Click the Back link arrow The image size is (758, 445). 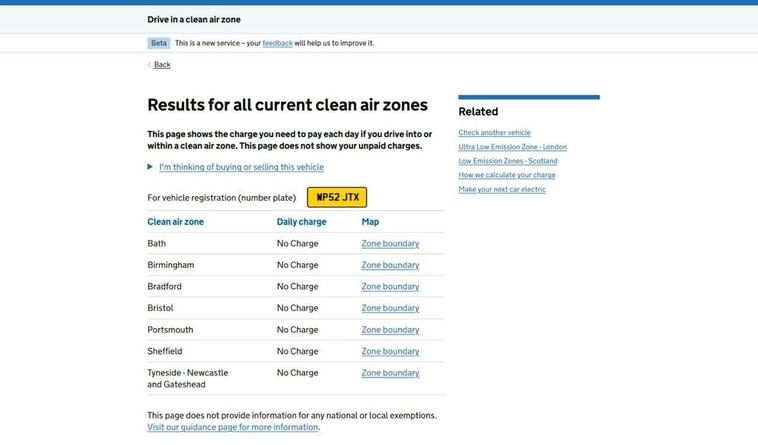(x=150, y=65)
